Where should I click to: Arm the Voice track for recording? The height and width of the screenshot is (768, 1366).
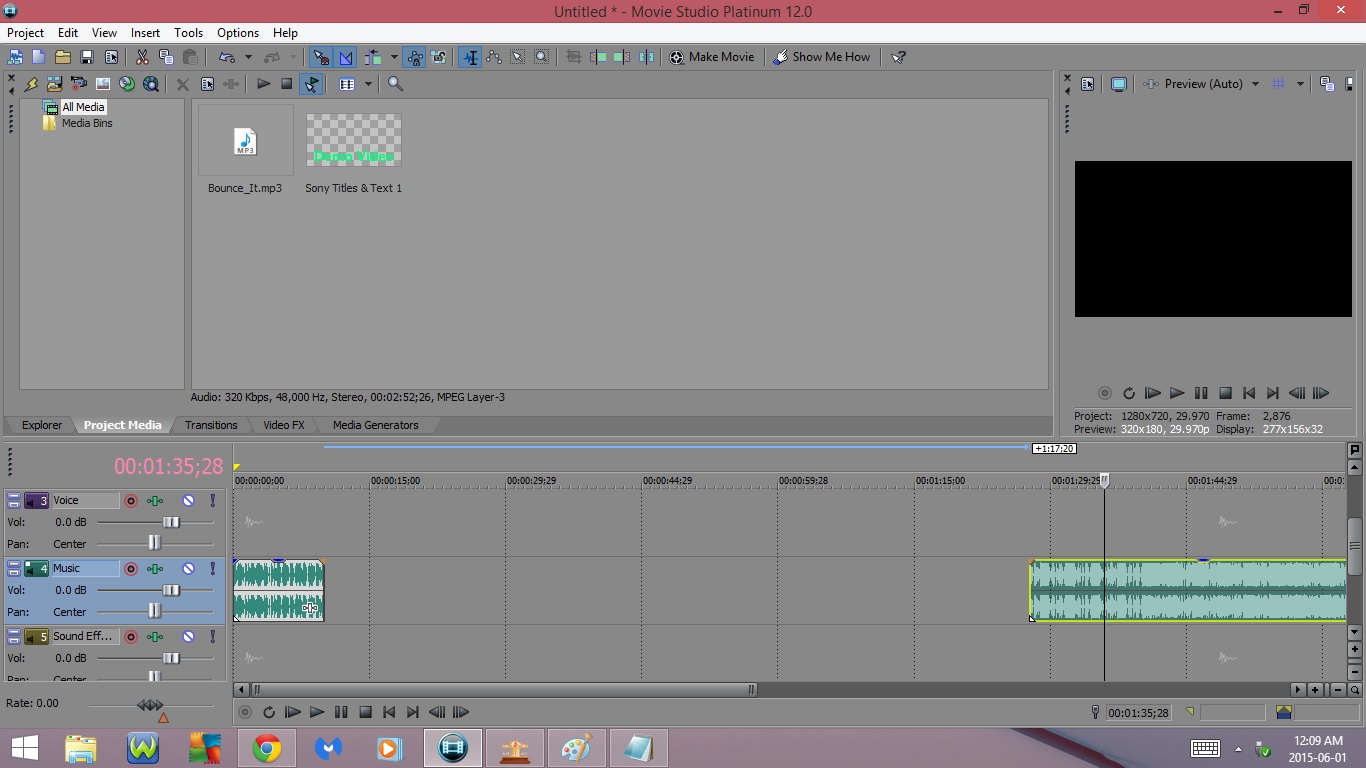pyautogui.click(x=131, y=500)
